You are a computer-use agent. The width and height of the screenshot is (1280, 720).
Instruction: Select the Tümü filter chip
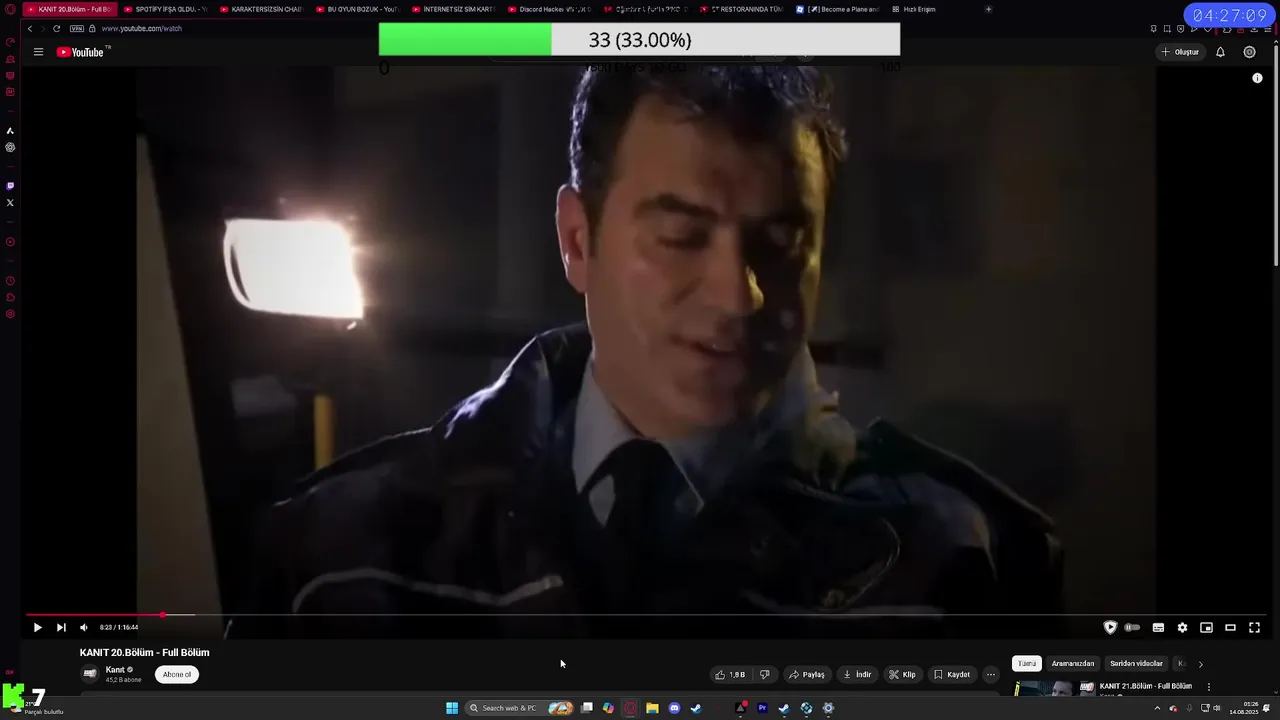point(1027,664)
